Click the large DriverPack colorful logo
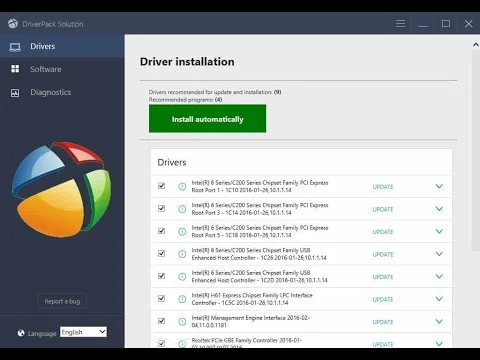Viewport: 480px width, 360px height. tap(62, 189)
